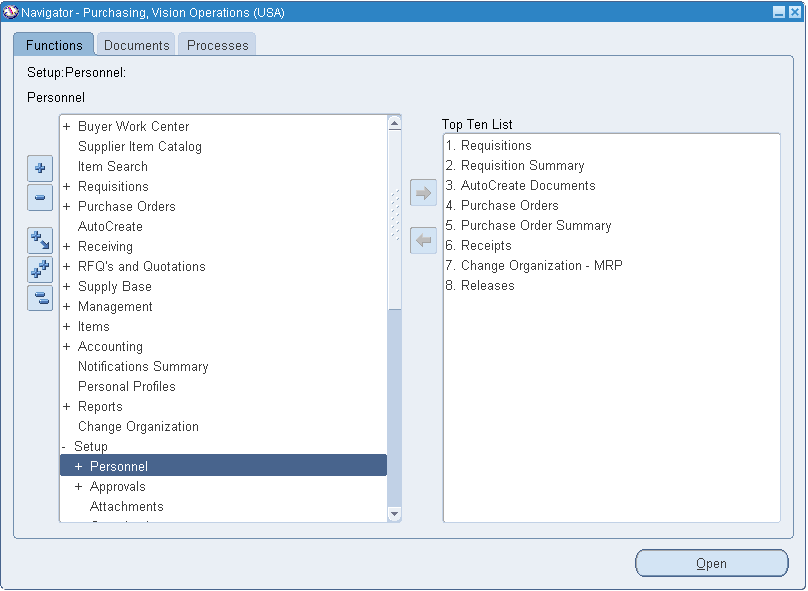
Task: Click the expand branch icon
Action: tap(40, 238)
